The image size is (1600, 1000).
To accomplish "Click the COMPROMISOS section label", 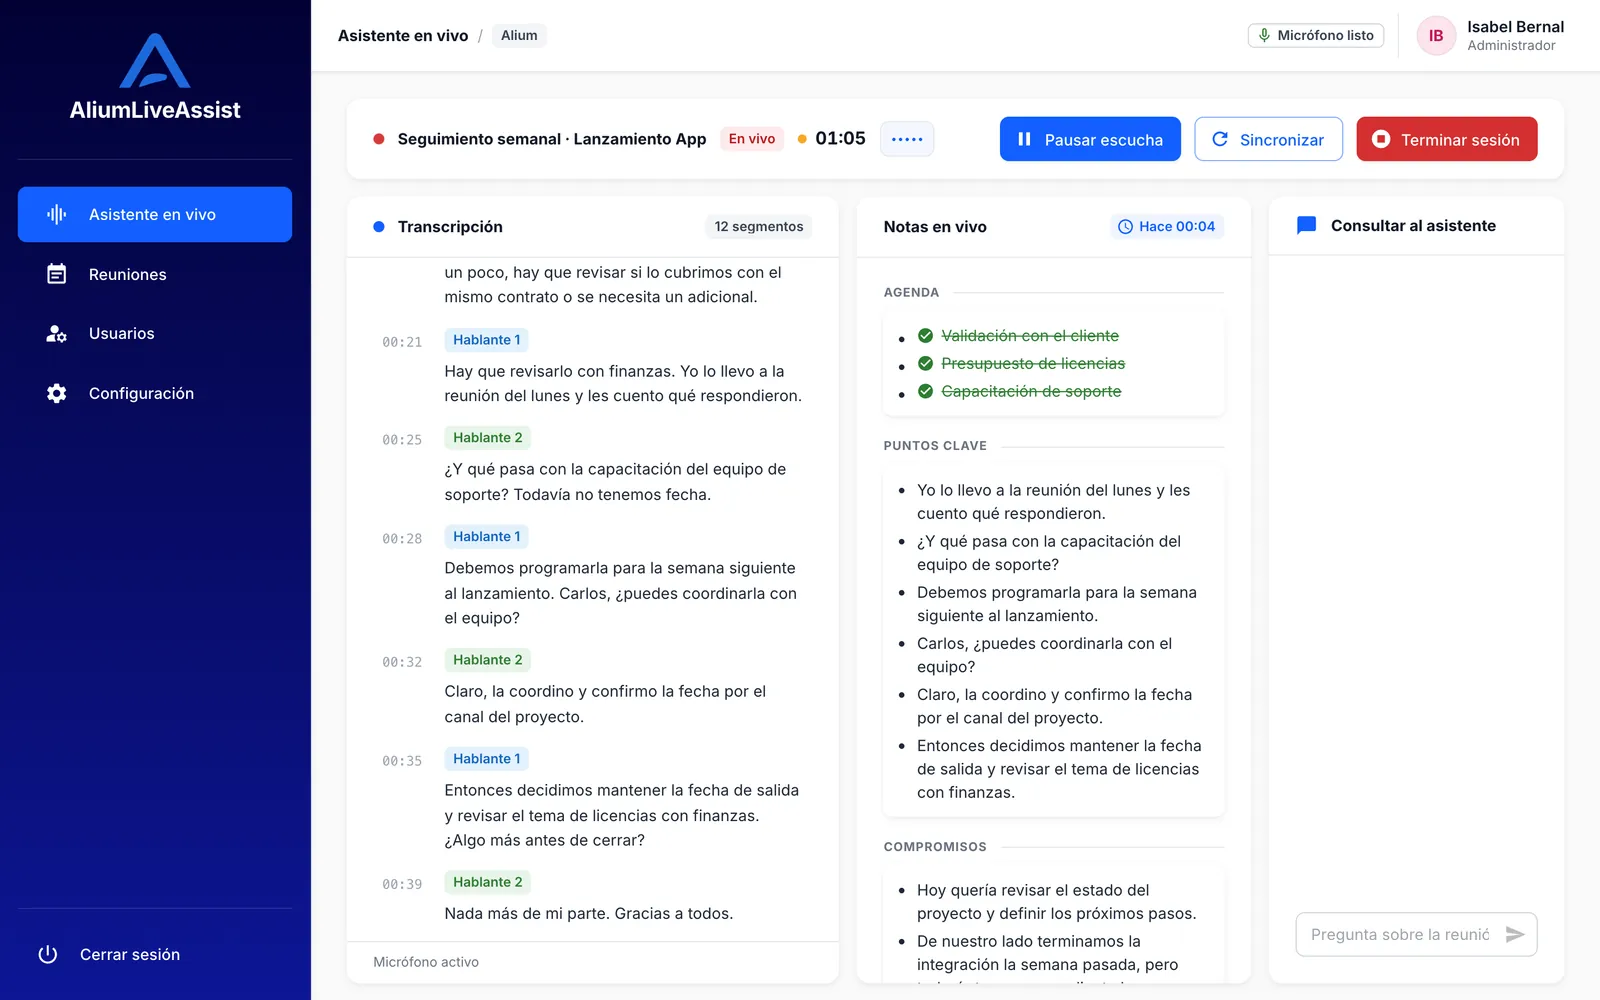I will [935, 847].
